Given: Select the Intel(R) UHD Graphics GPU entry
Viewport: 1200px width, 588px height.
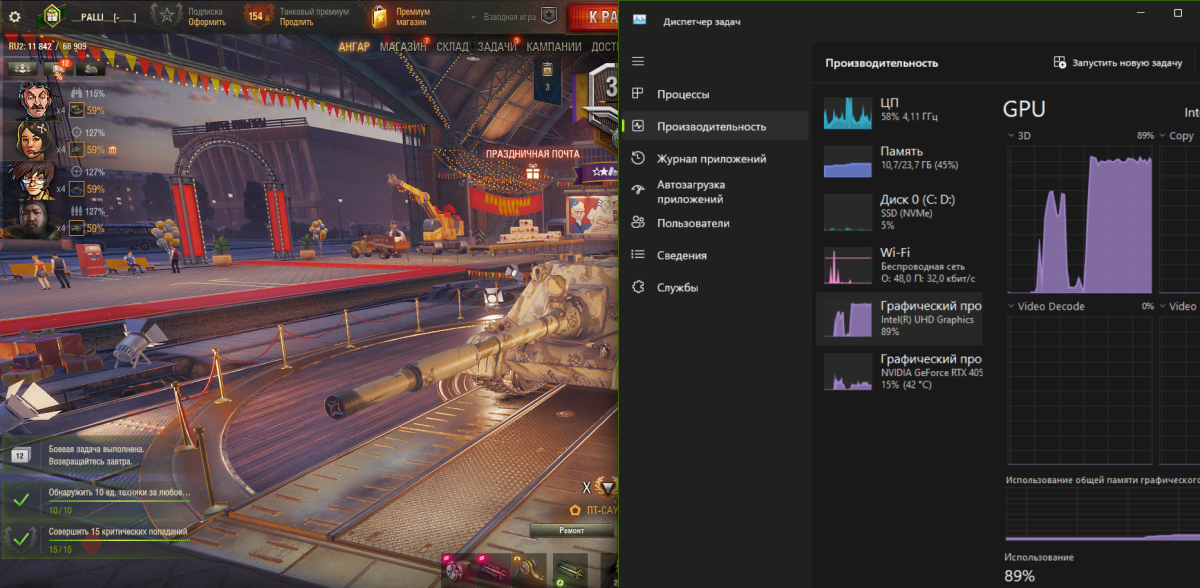Looking at the screenshot, I should pos(900,319).
